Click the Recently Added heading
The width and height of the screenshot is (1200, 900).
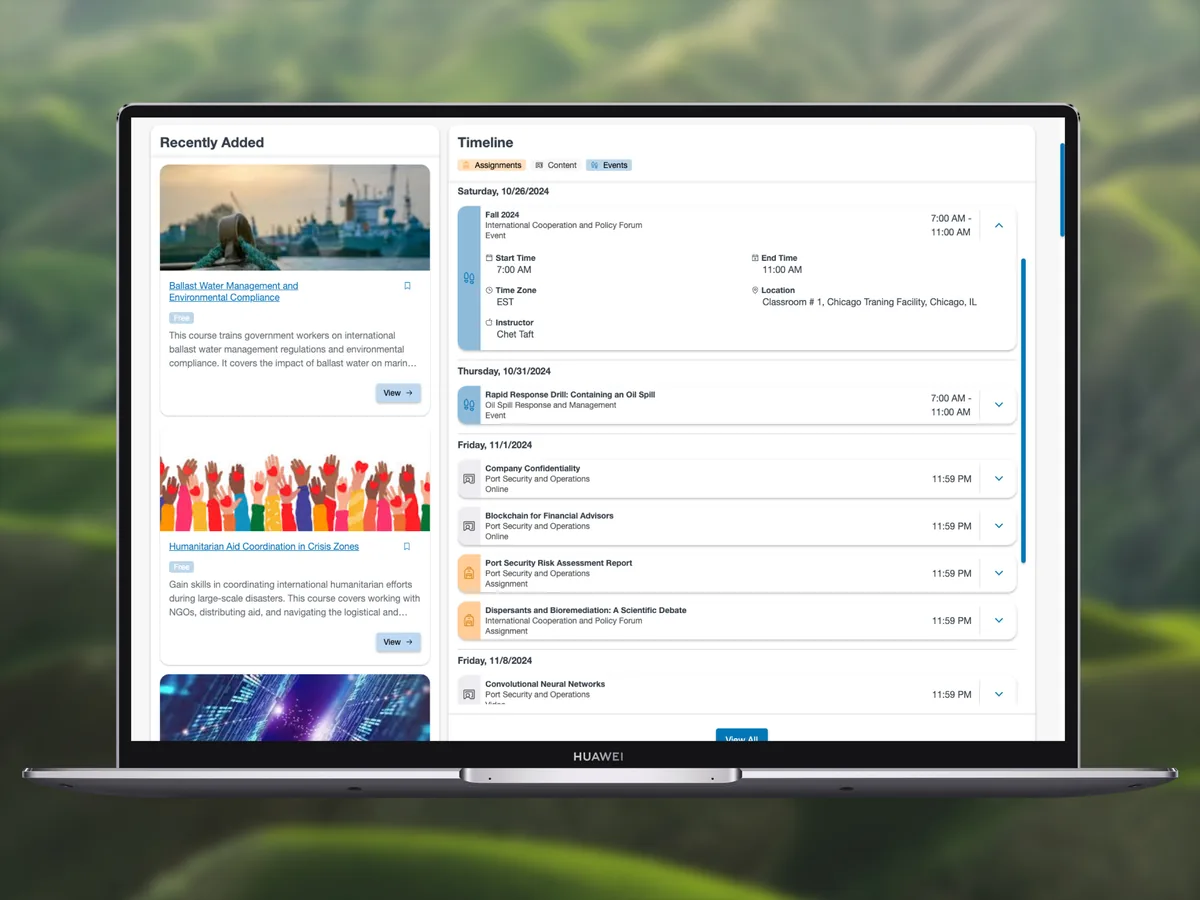pos(212,143)
